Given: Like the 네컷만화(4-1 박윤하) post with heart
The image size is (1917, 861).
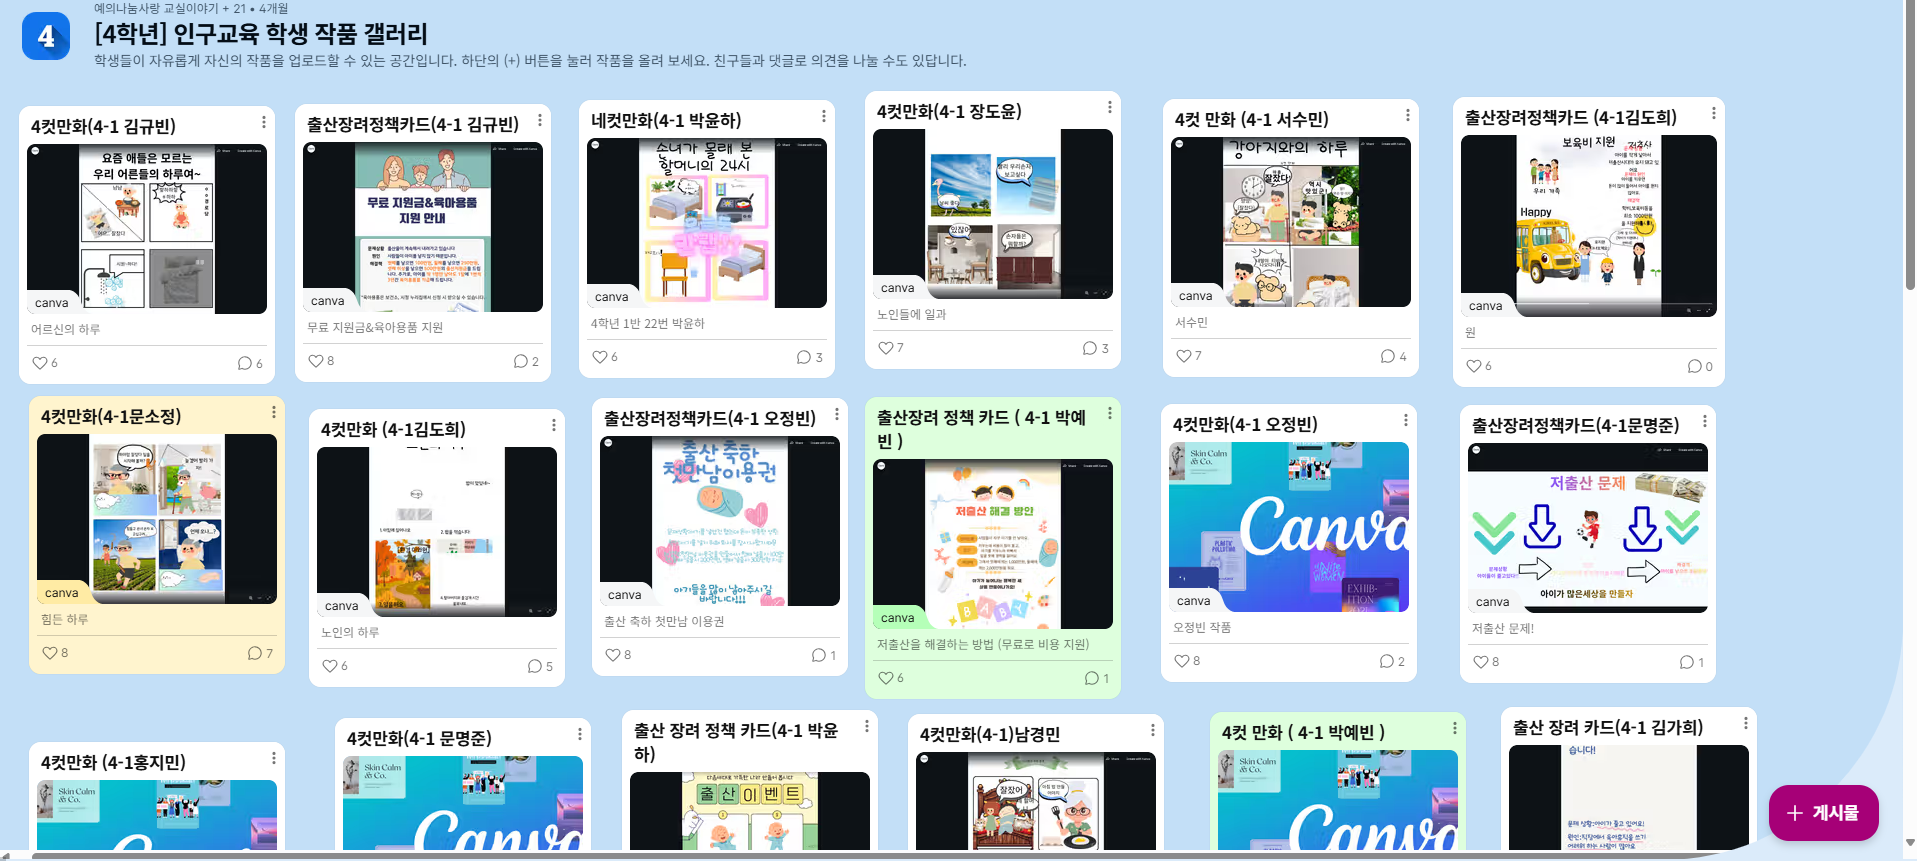Looking at the screenshot, I should 600,357.
